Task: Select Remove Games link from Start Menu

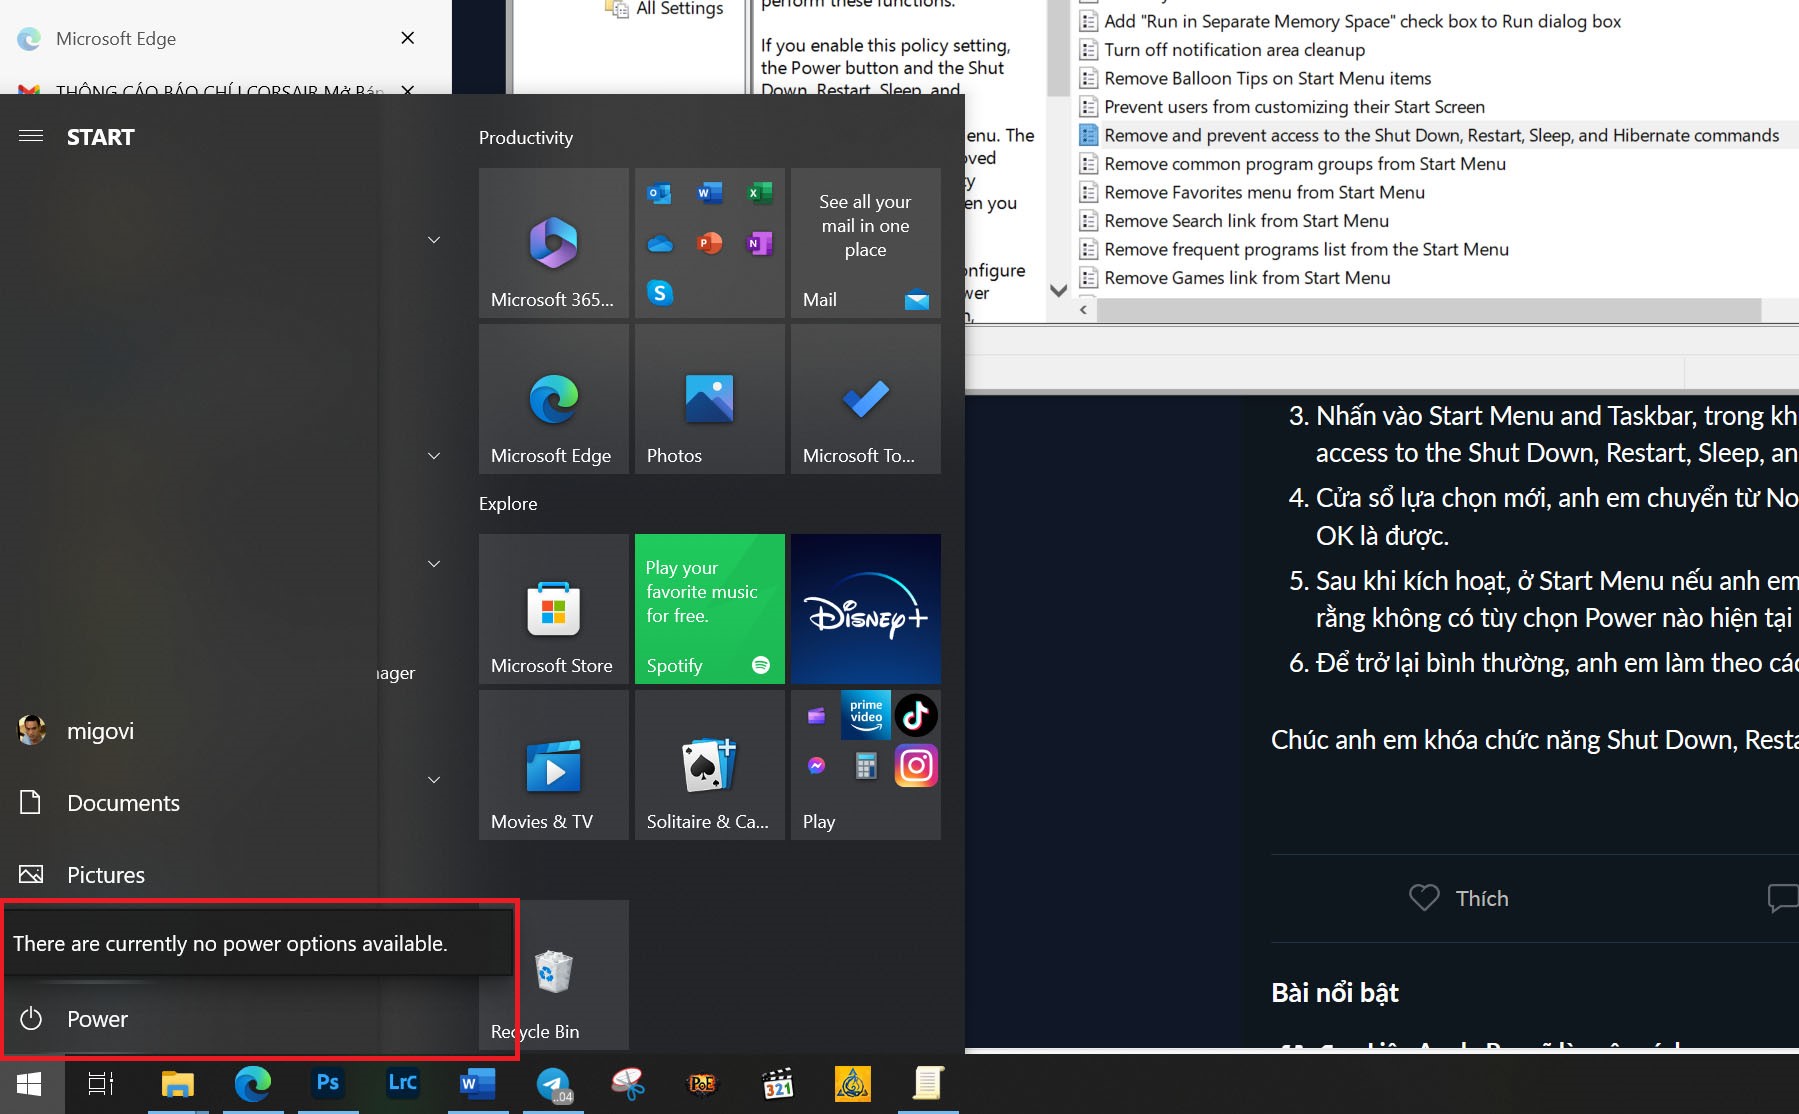Action: (x=1247, y=278)
